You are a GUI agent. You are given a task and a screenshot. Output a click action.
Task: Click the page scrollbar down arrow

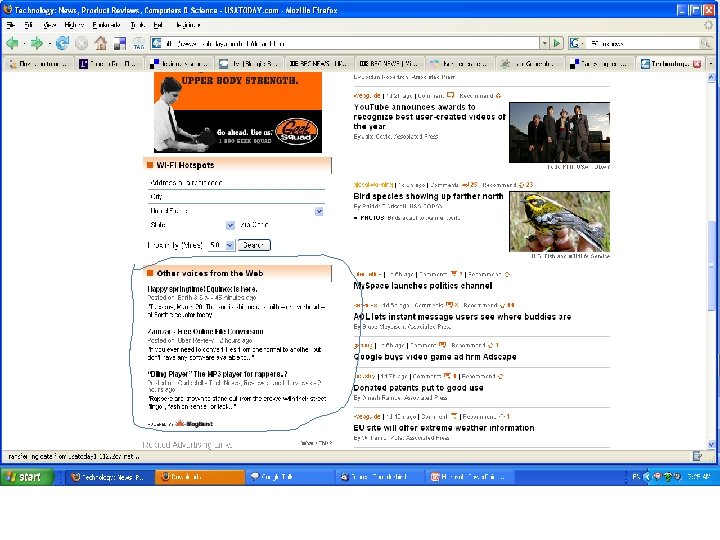(711, 444)
